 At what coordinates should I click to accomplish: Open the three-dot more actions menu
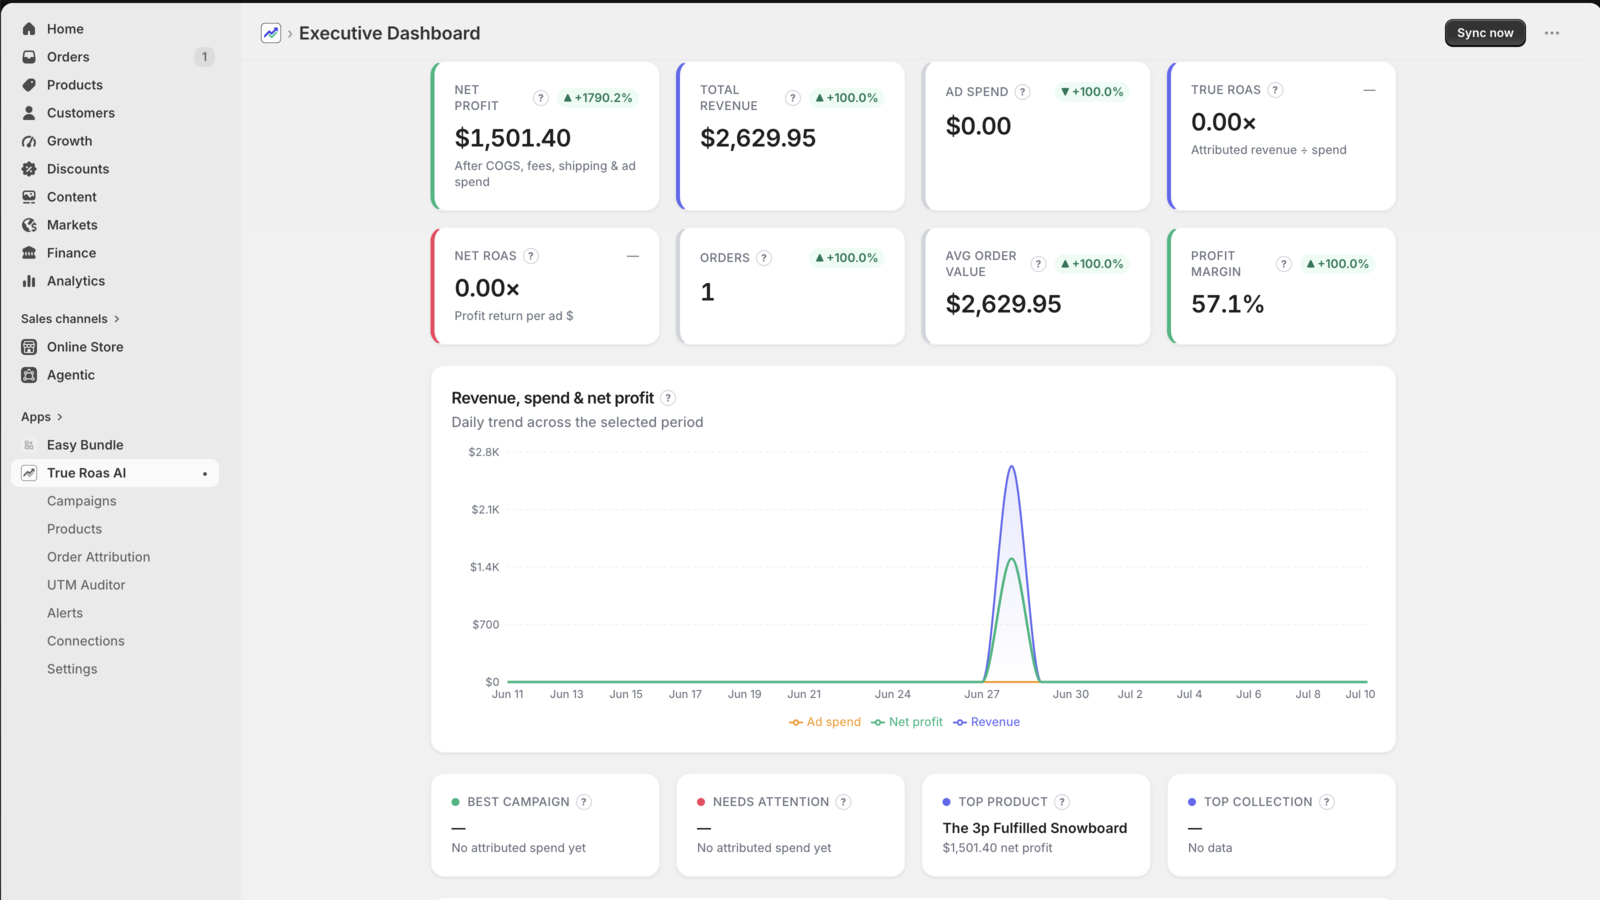pyautogui.click(x=1552, y=33)
